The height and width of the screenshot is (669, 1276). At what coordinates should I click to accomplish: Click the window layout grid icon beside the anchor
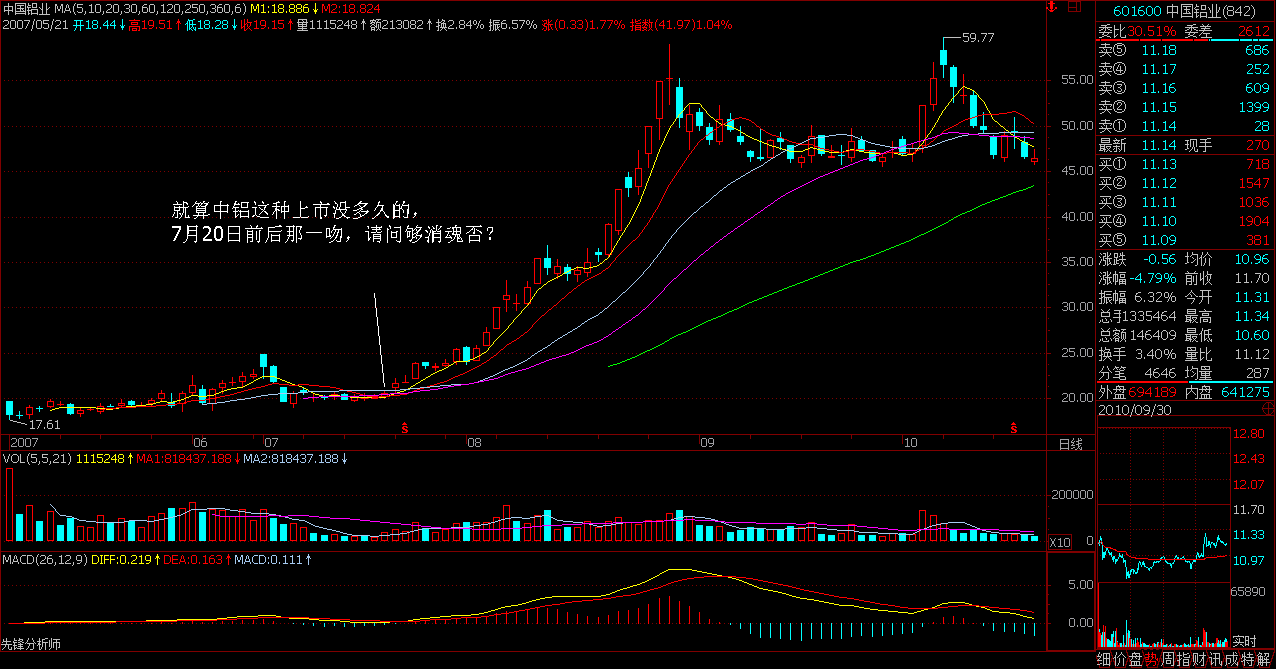tap(1074, 8)
